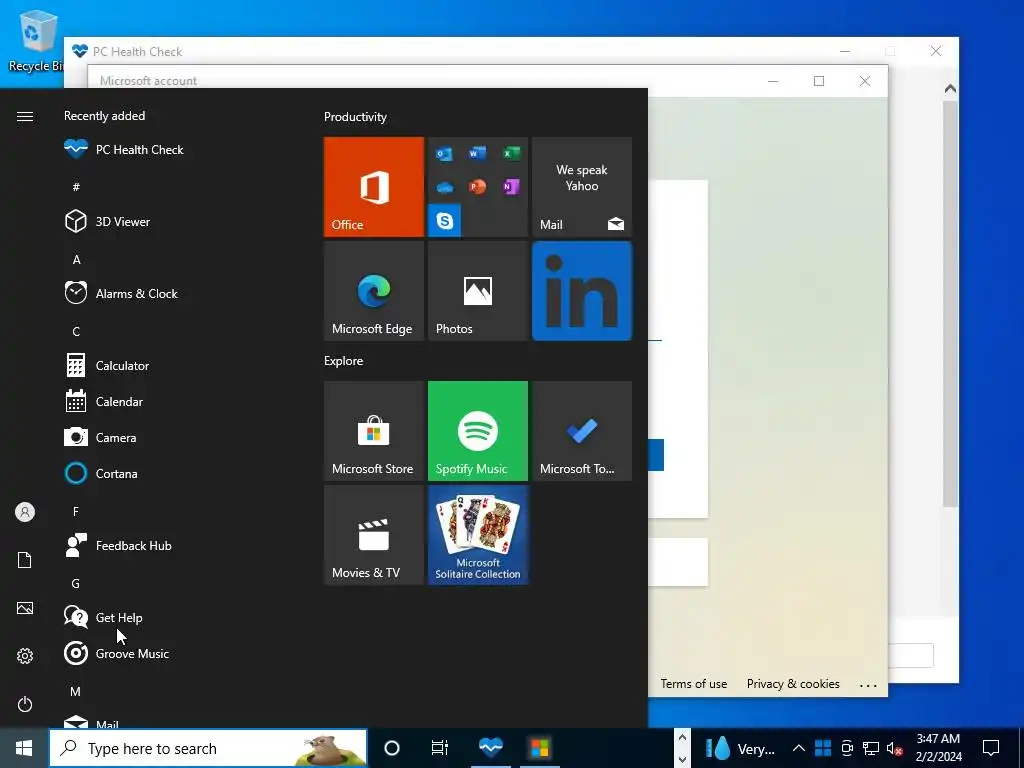Switch to PC Health Check taskbar icon
The width and height of the screenshot is (1024, 768).
point(490,748)
